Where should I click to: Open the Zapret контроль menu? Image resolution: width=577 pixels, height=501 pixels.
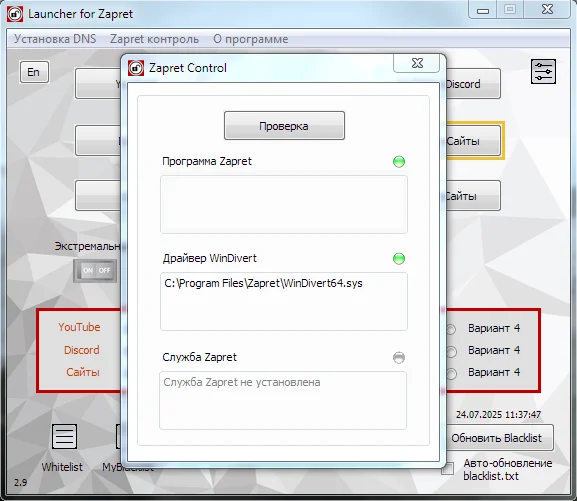155,39
